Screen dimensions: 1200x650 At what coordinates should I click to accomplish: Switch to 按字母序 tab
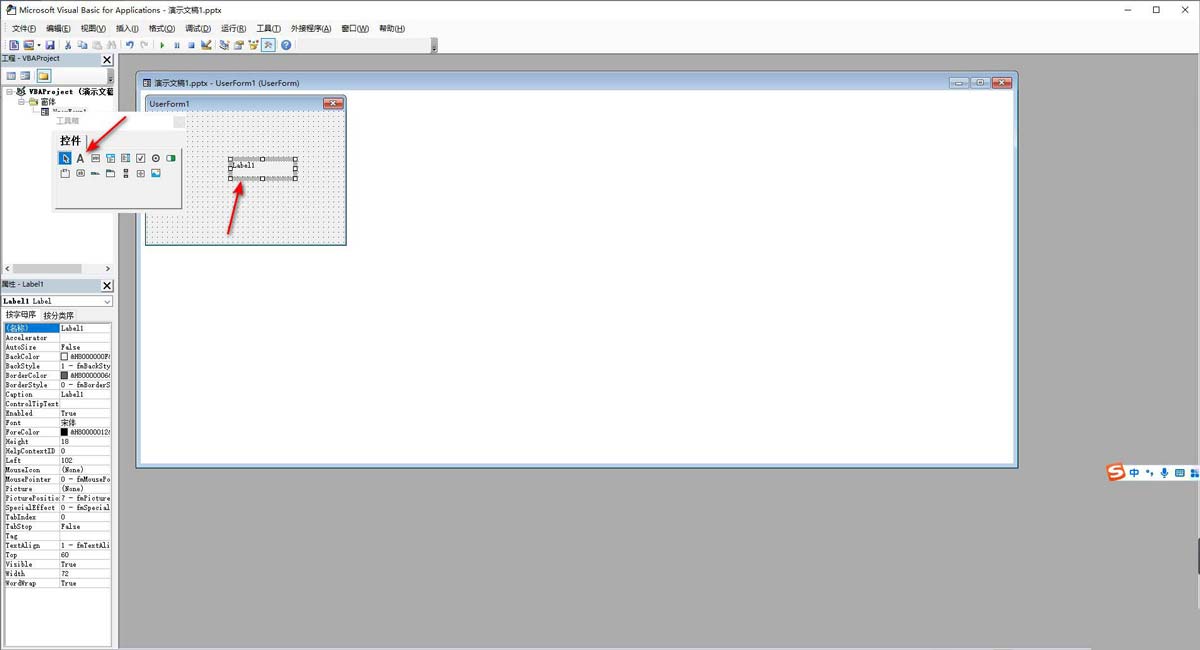click(x=21, y=315)
